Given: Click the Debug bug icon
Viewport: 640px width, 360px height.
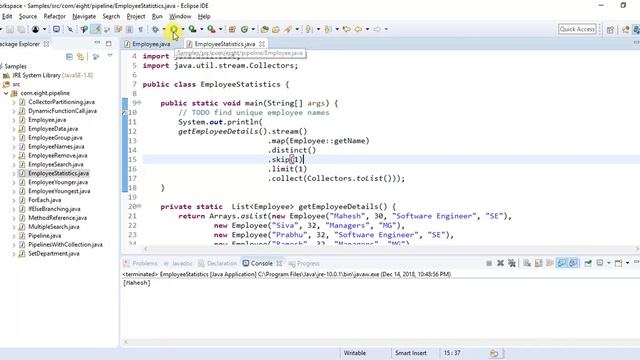Looking at the screenshot, I should 155,29.
